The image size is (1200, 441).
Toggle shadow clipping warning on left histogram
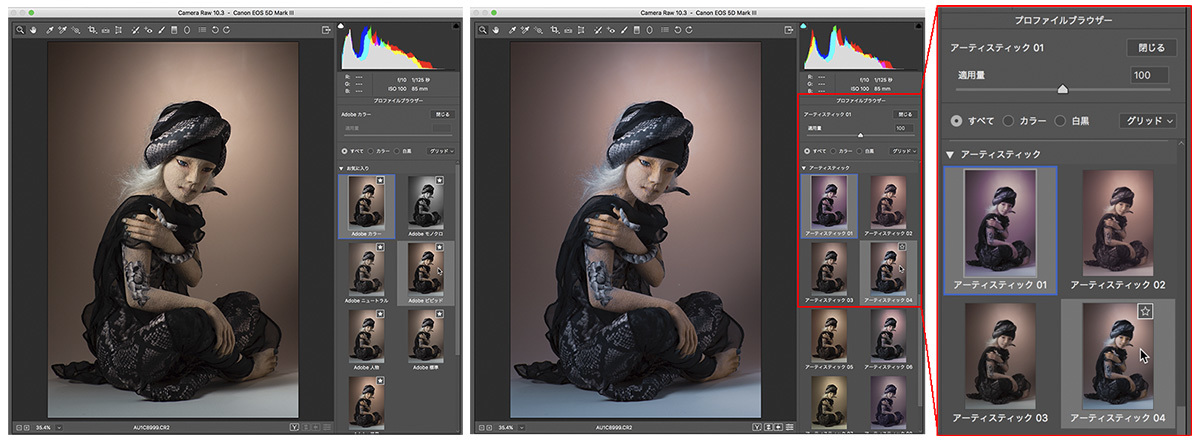340,27
